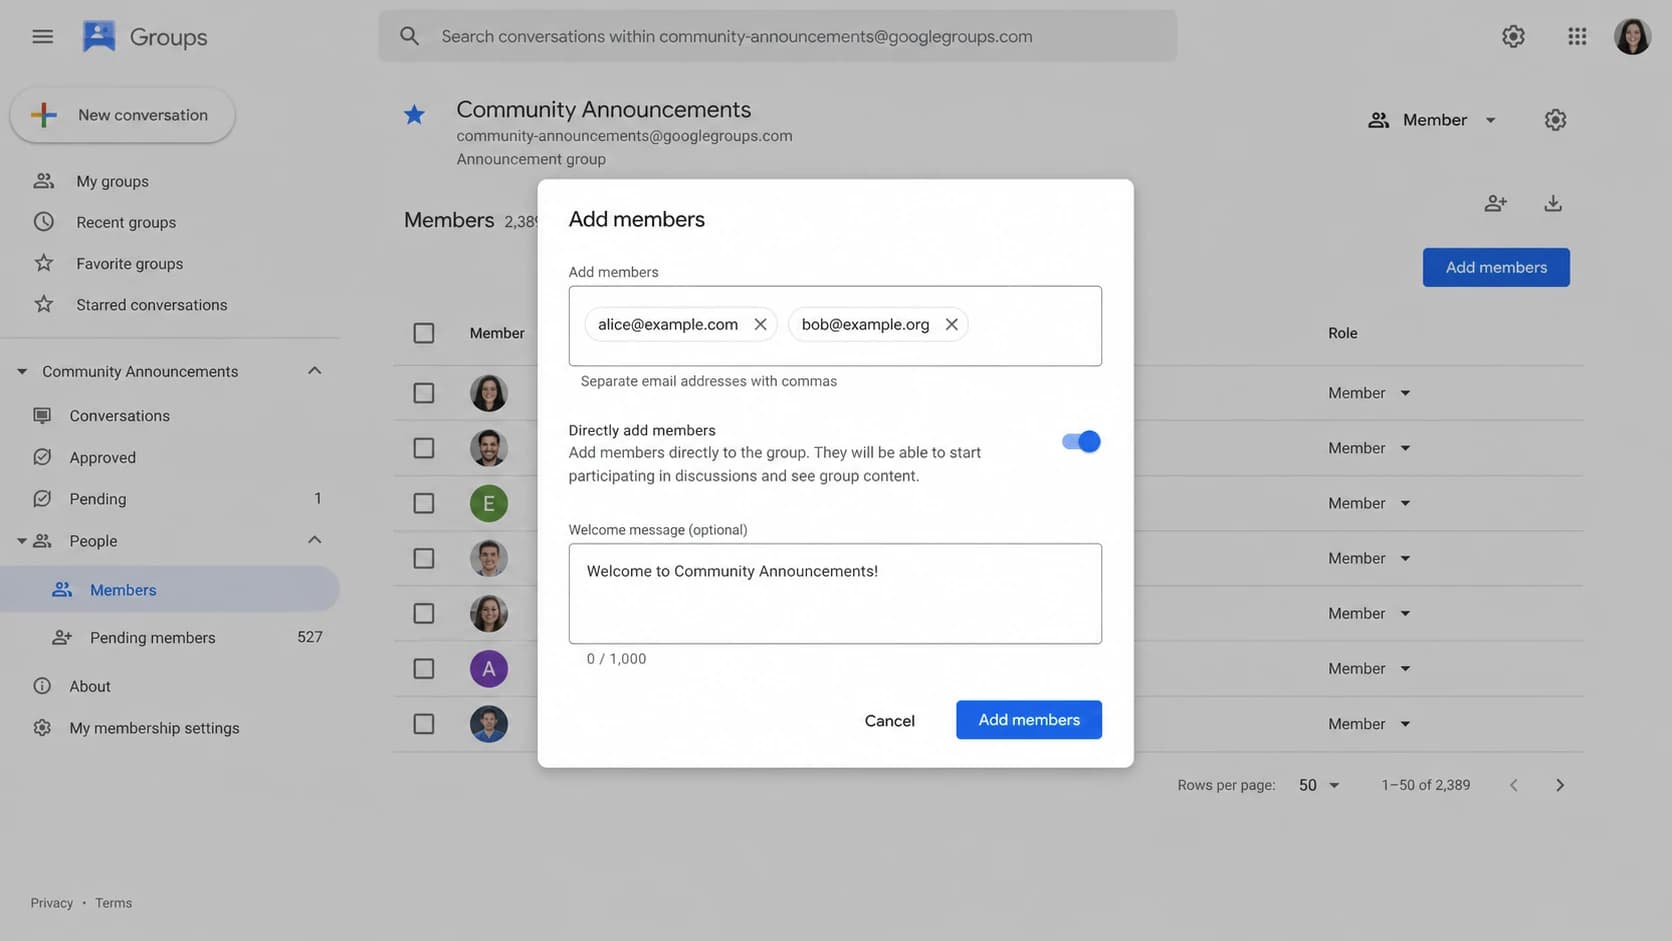This screenshot has width=1672, height=941.
Task: Click the invite members person-plus icon
Action: (1495, 204)
